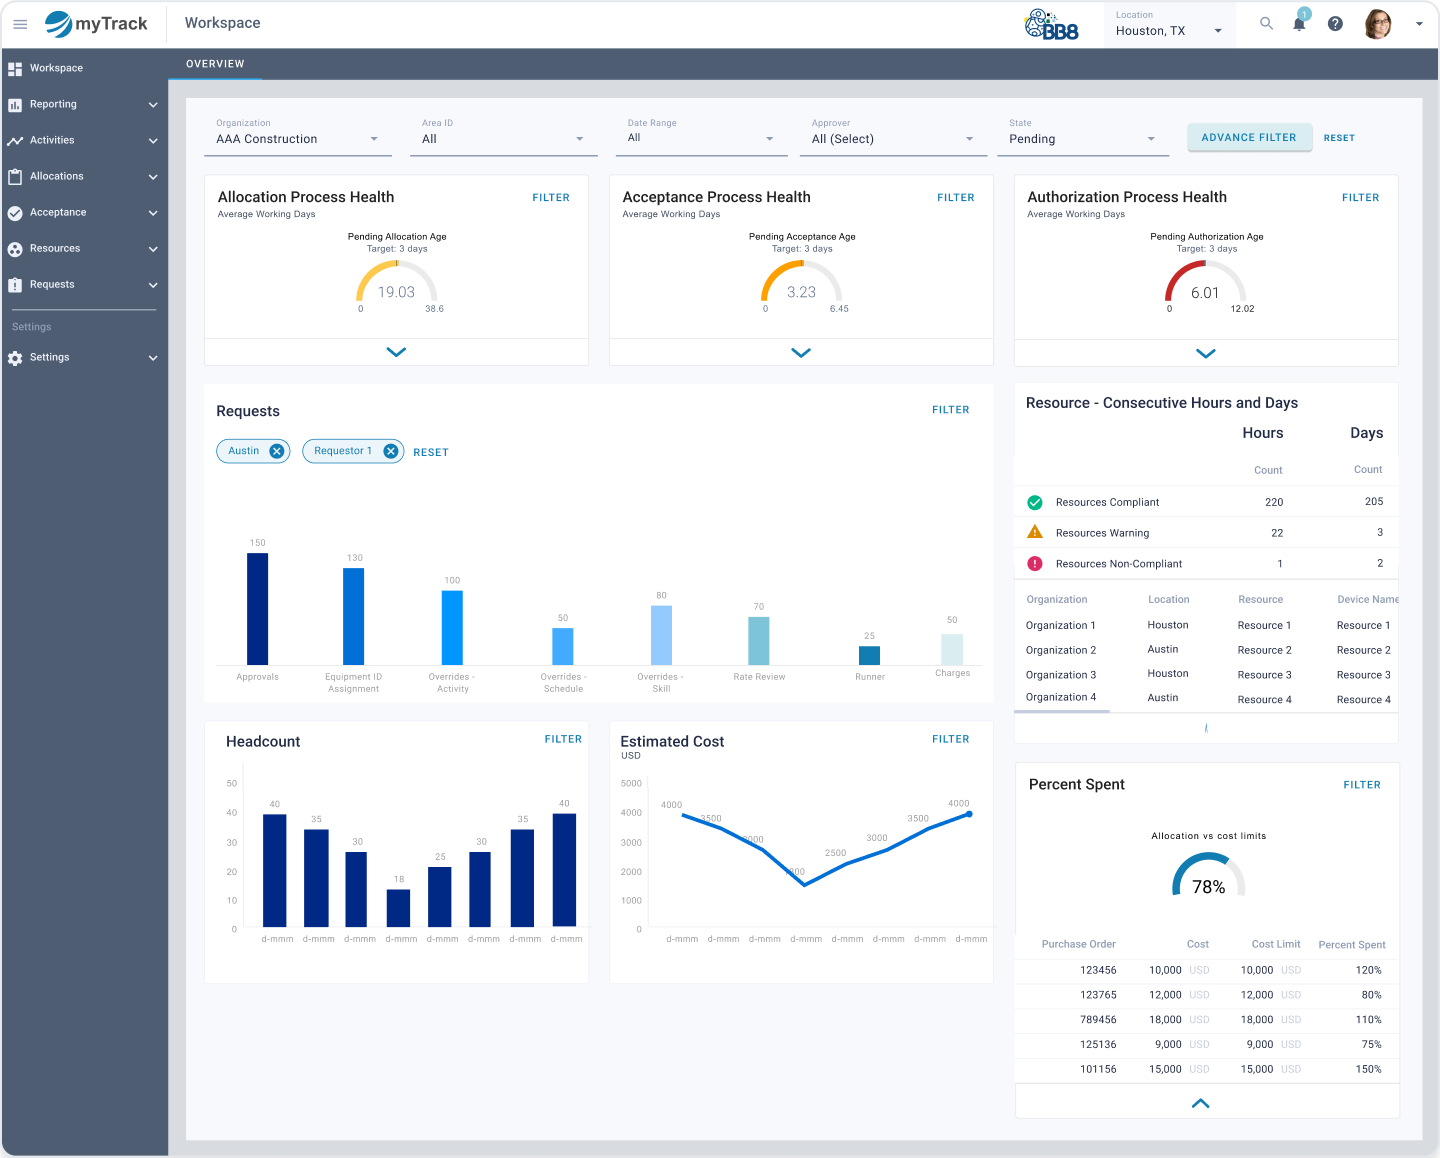Click the search magnifier icon

pyautogui.click(x=1266, y=24)
